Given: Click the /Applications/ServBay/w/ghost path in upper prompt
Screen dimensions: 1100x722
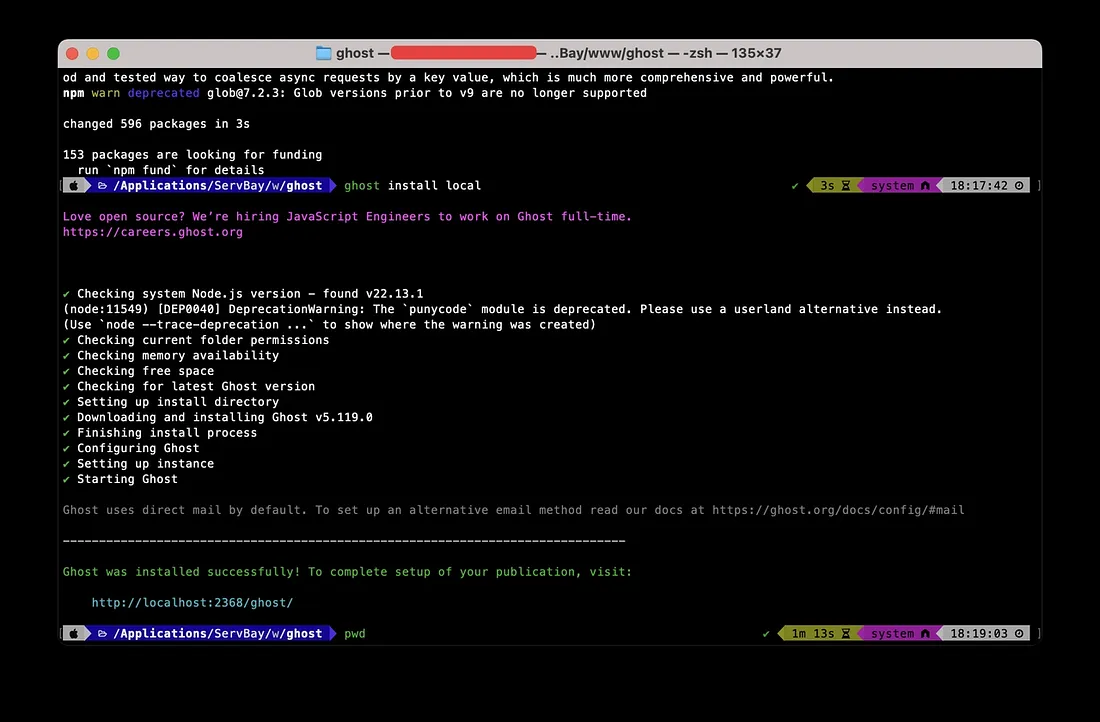Looking at the screenshot, I should click(x=217, y=186).
